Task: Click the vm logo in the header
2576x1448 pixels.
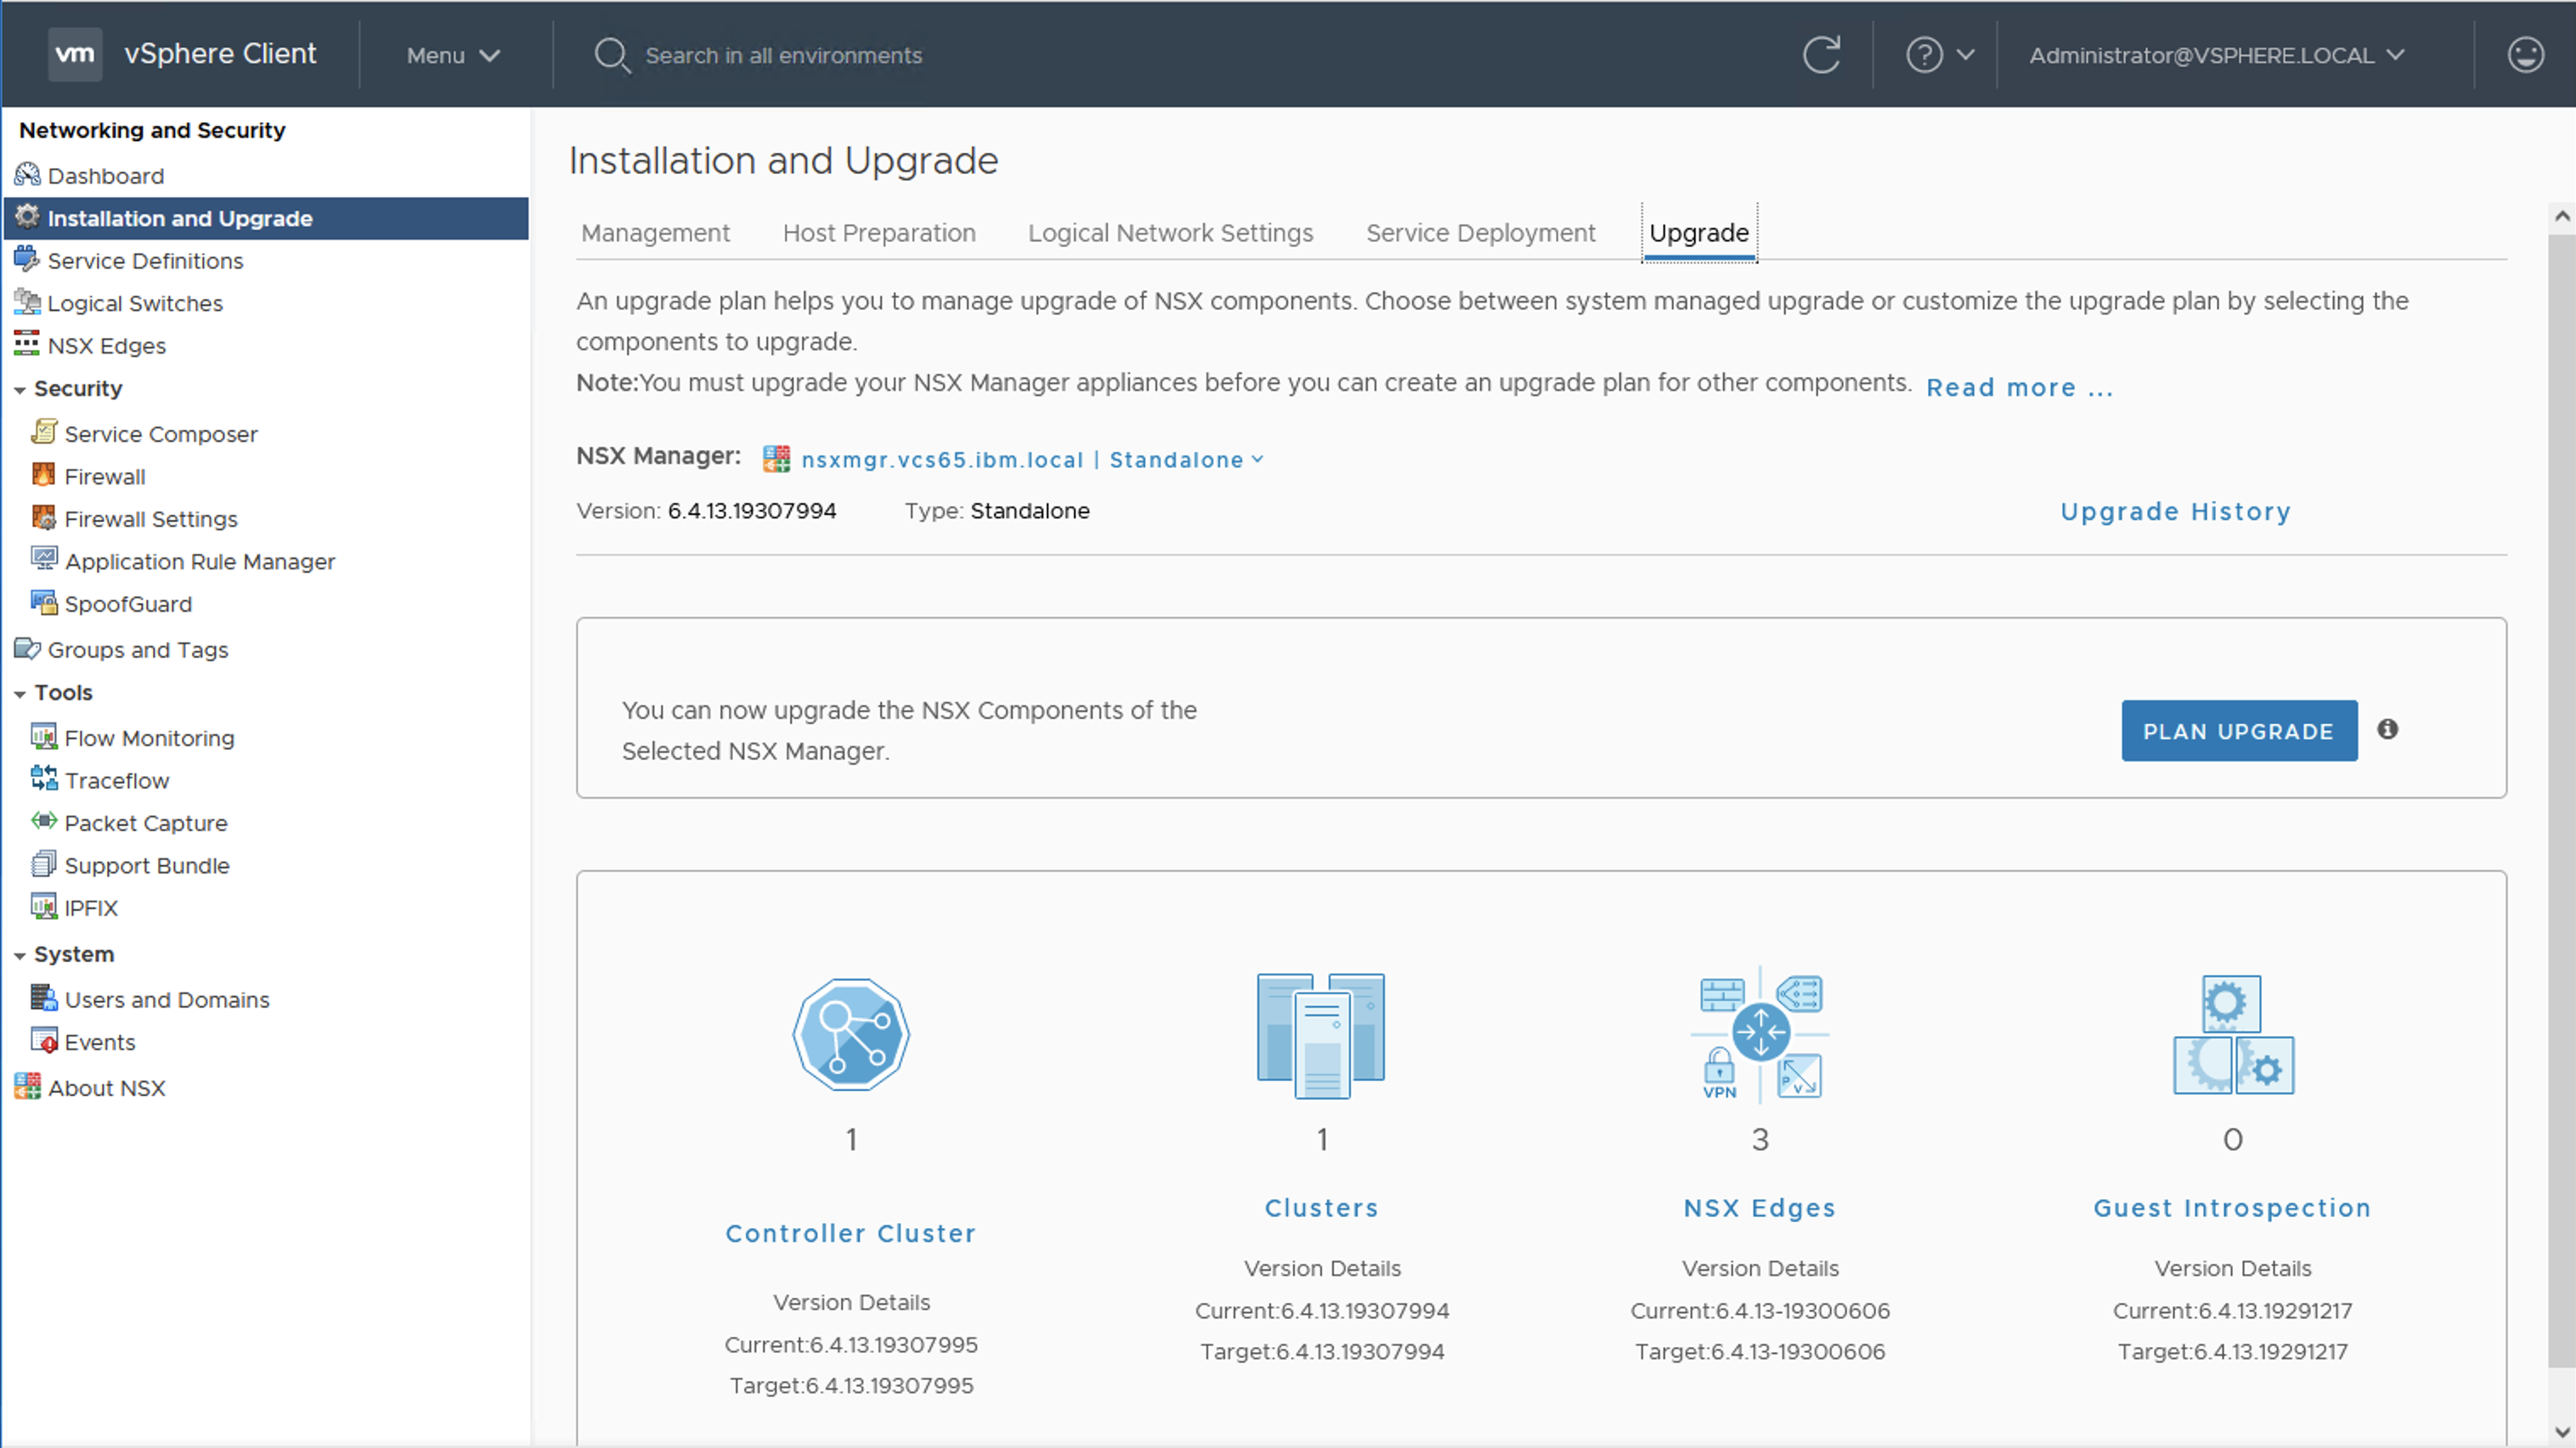Action: point(75,54)
